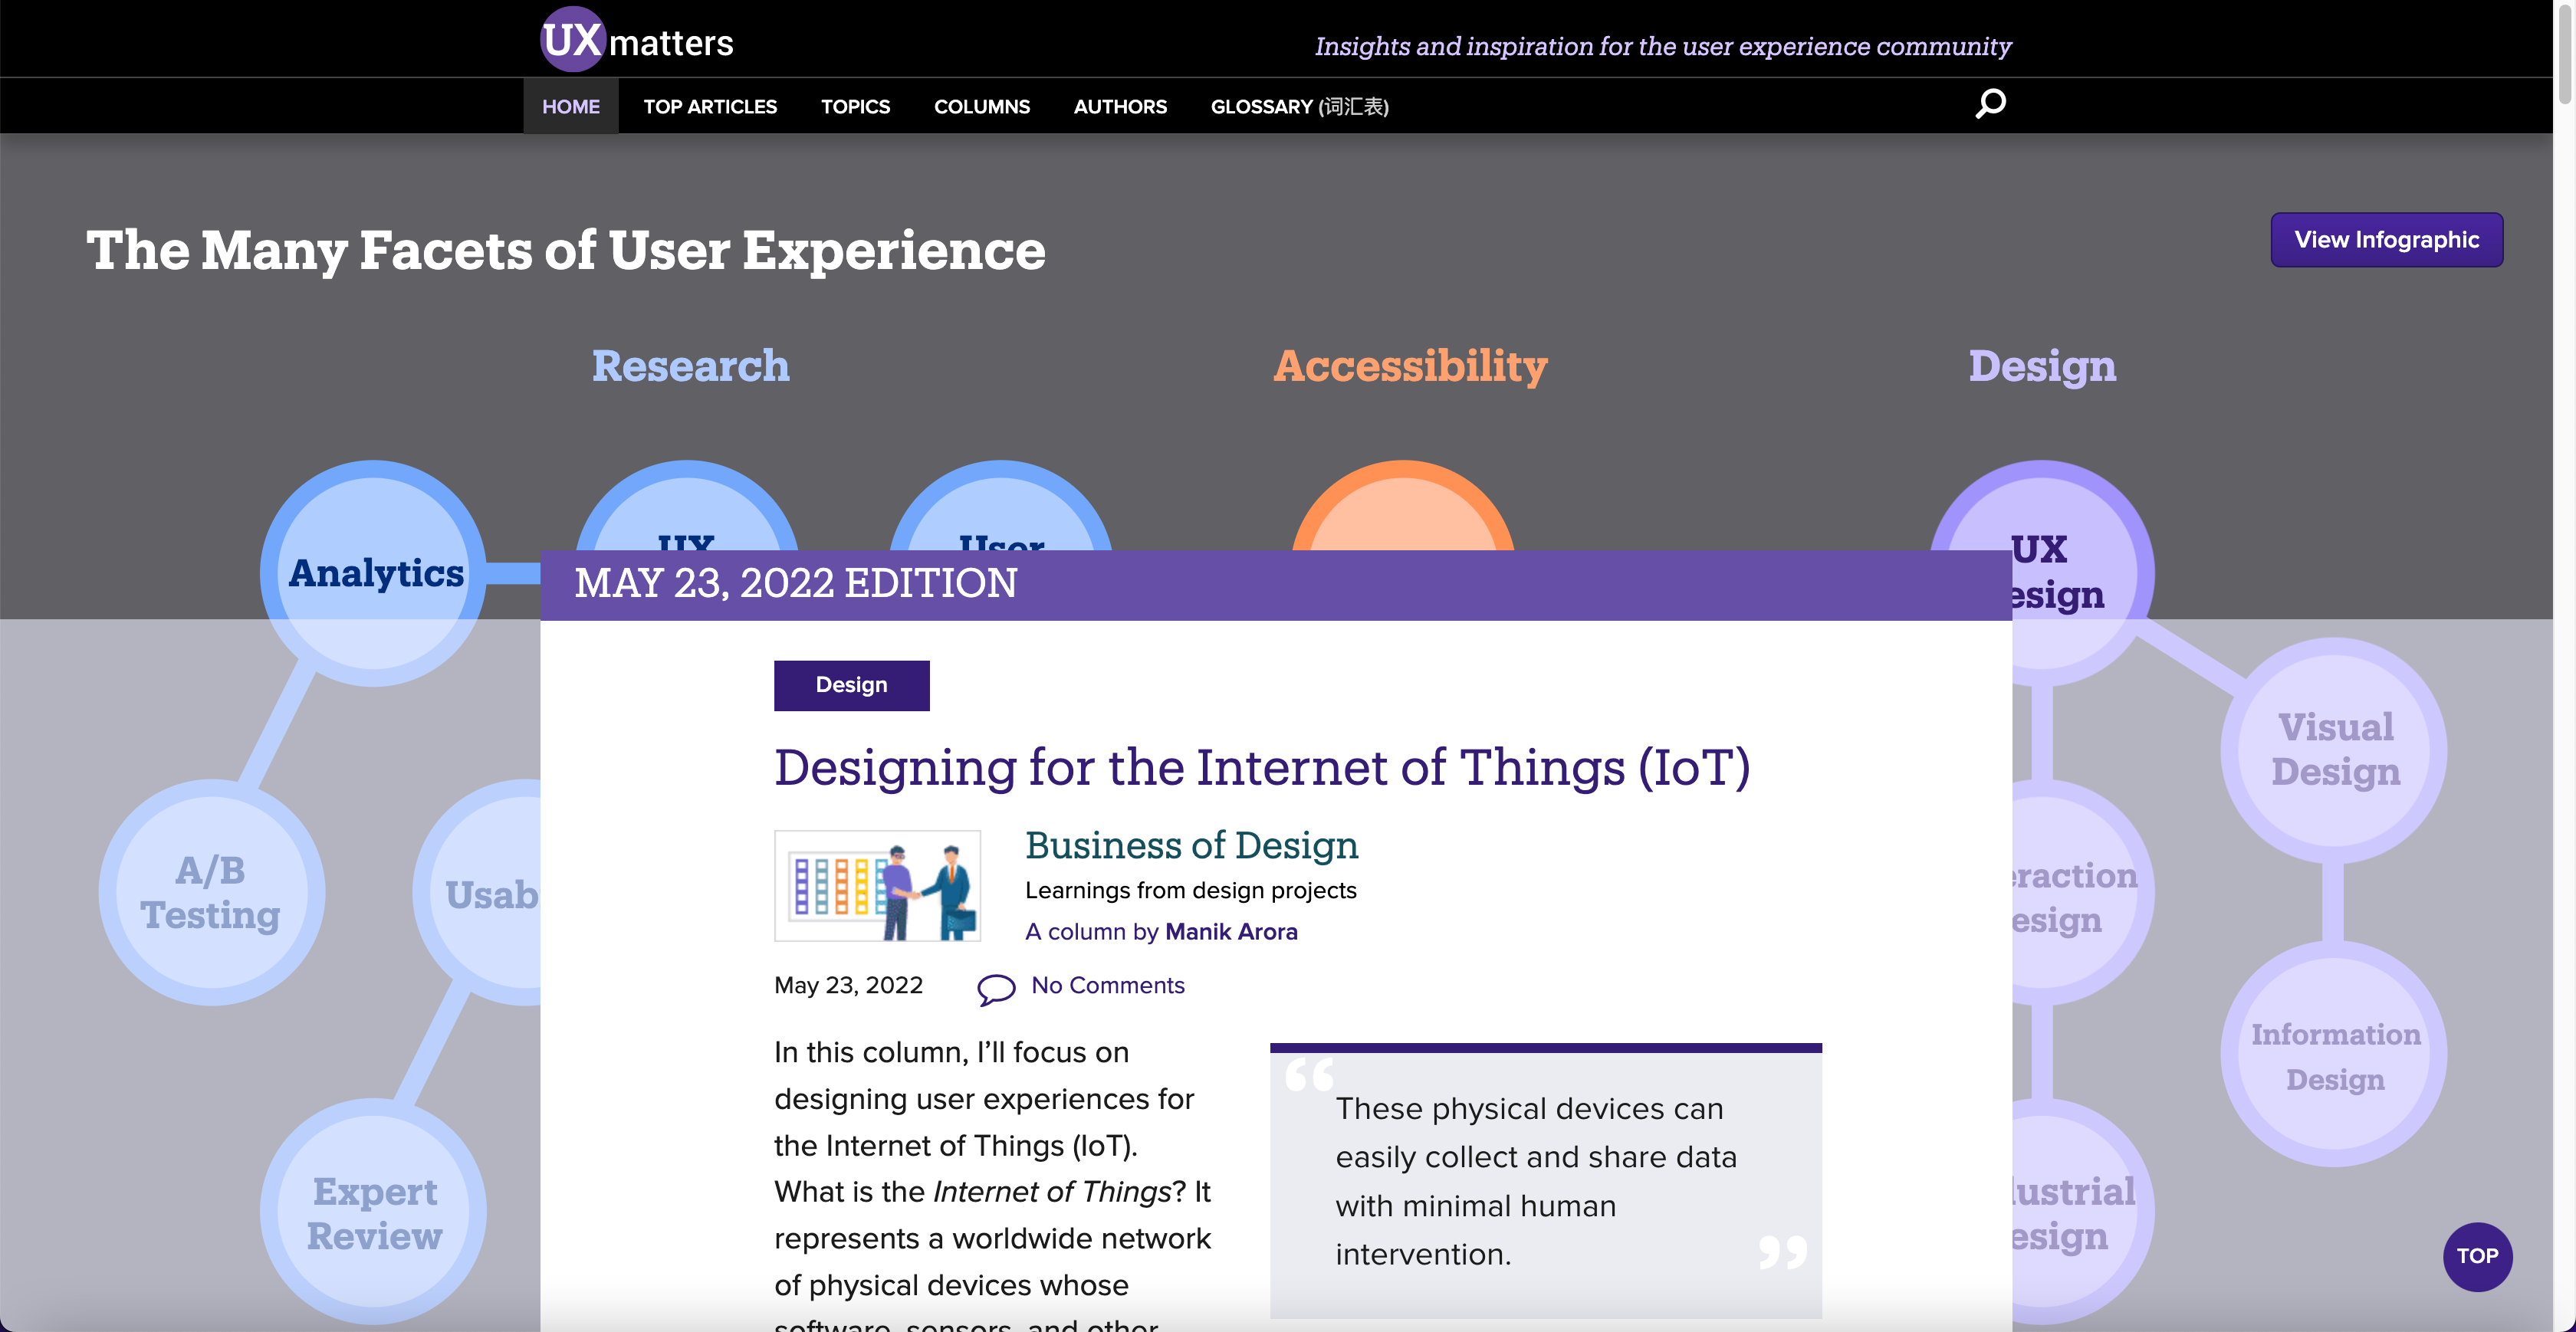Open the HOME nav tab

pyautogui.click(x=570, y=106)
